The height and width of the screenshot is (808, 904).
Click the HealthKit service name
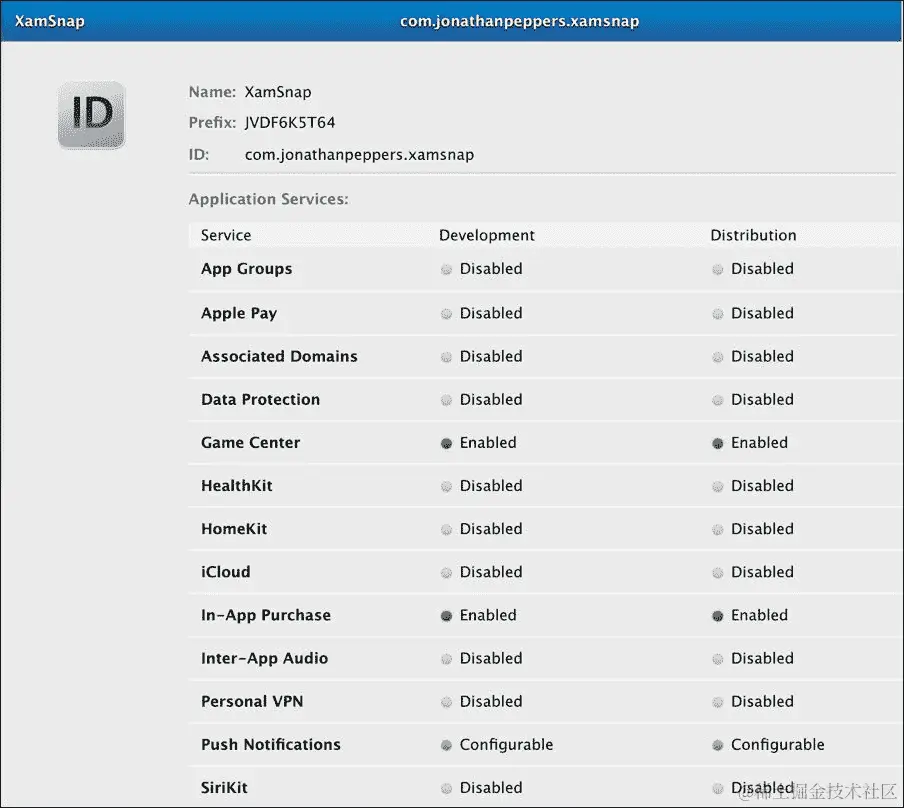click(x=236, y=486)
